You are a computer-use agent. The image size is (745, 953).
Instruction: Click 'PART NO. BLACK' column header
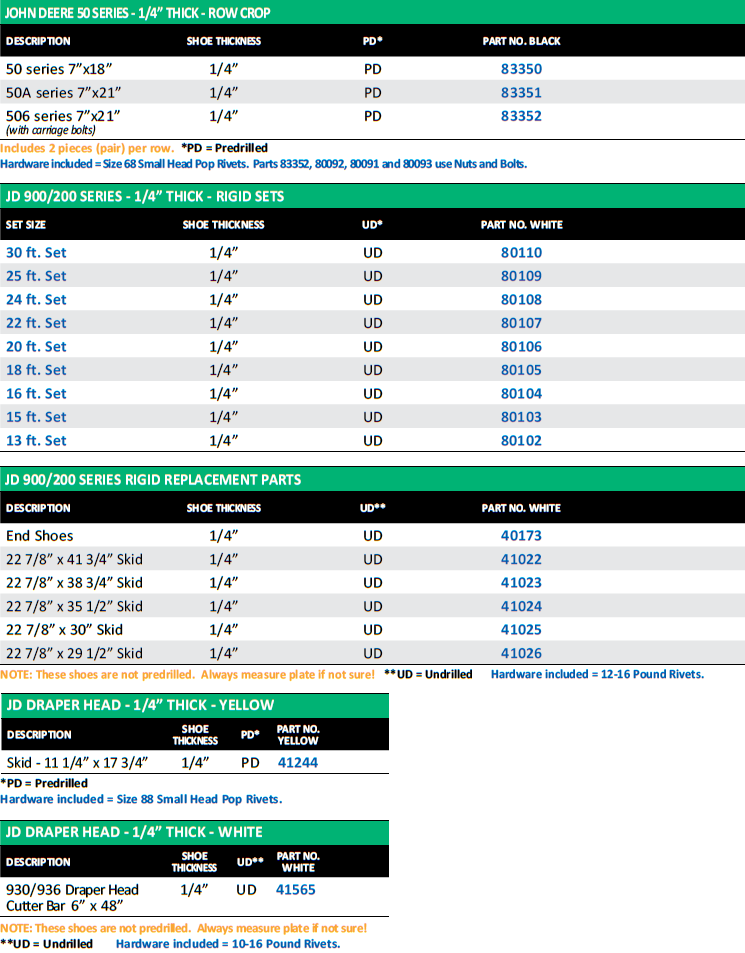pyautogui.click(x=521, y=41)
